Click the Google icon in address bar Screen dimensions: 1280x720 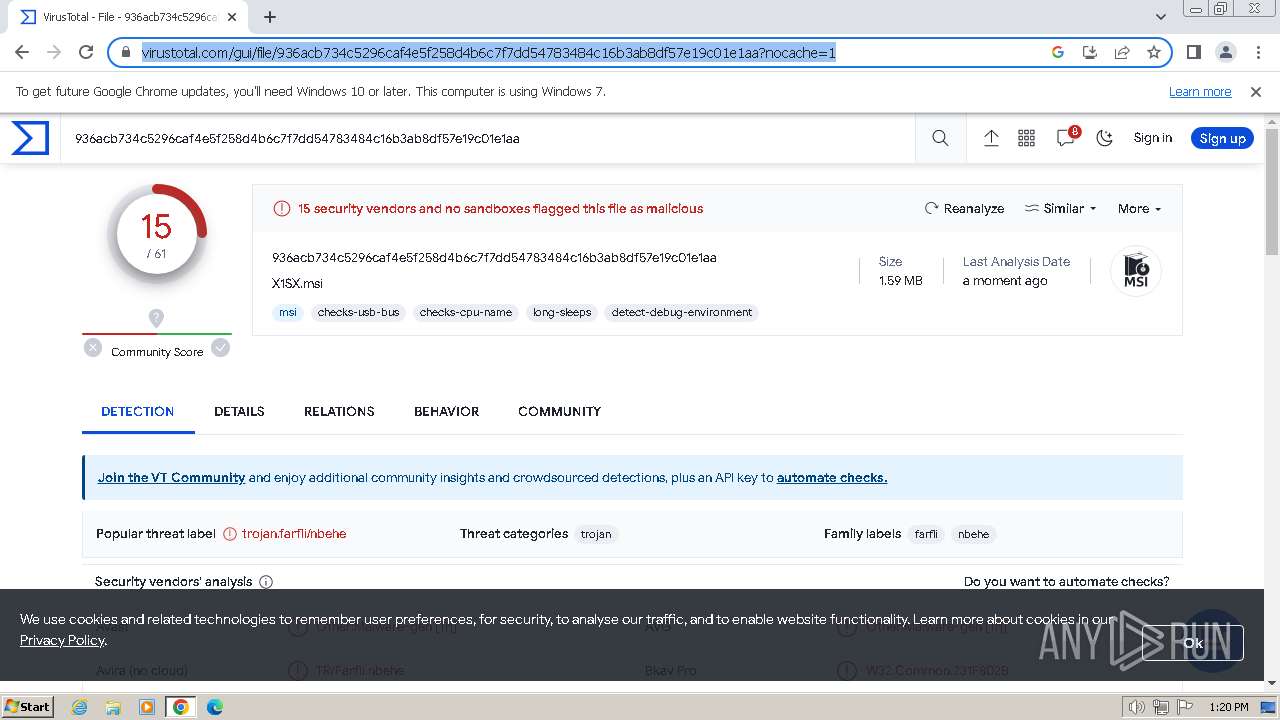click(x=1058, y=53)
